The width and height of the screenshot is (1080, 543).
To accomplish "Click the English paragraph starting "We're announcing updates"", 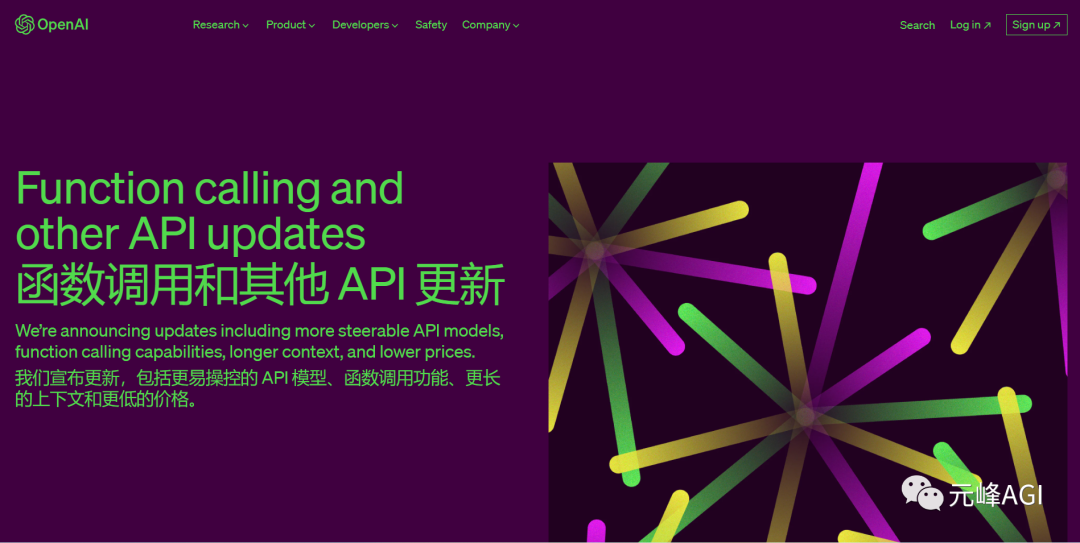I will pyautogui.click(x=259, y=341).
